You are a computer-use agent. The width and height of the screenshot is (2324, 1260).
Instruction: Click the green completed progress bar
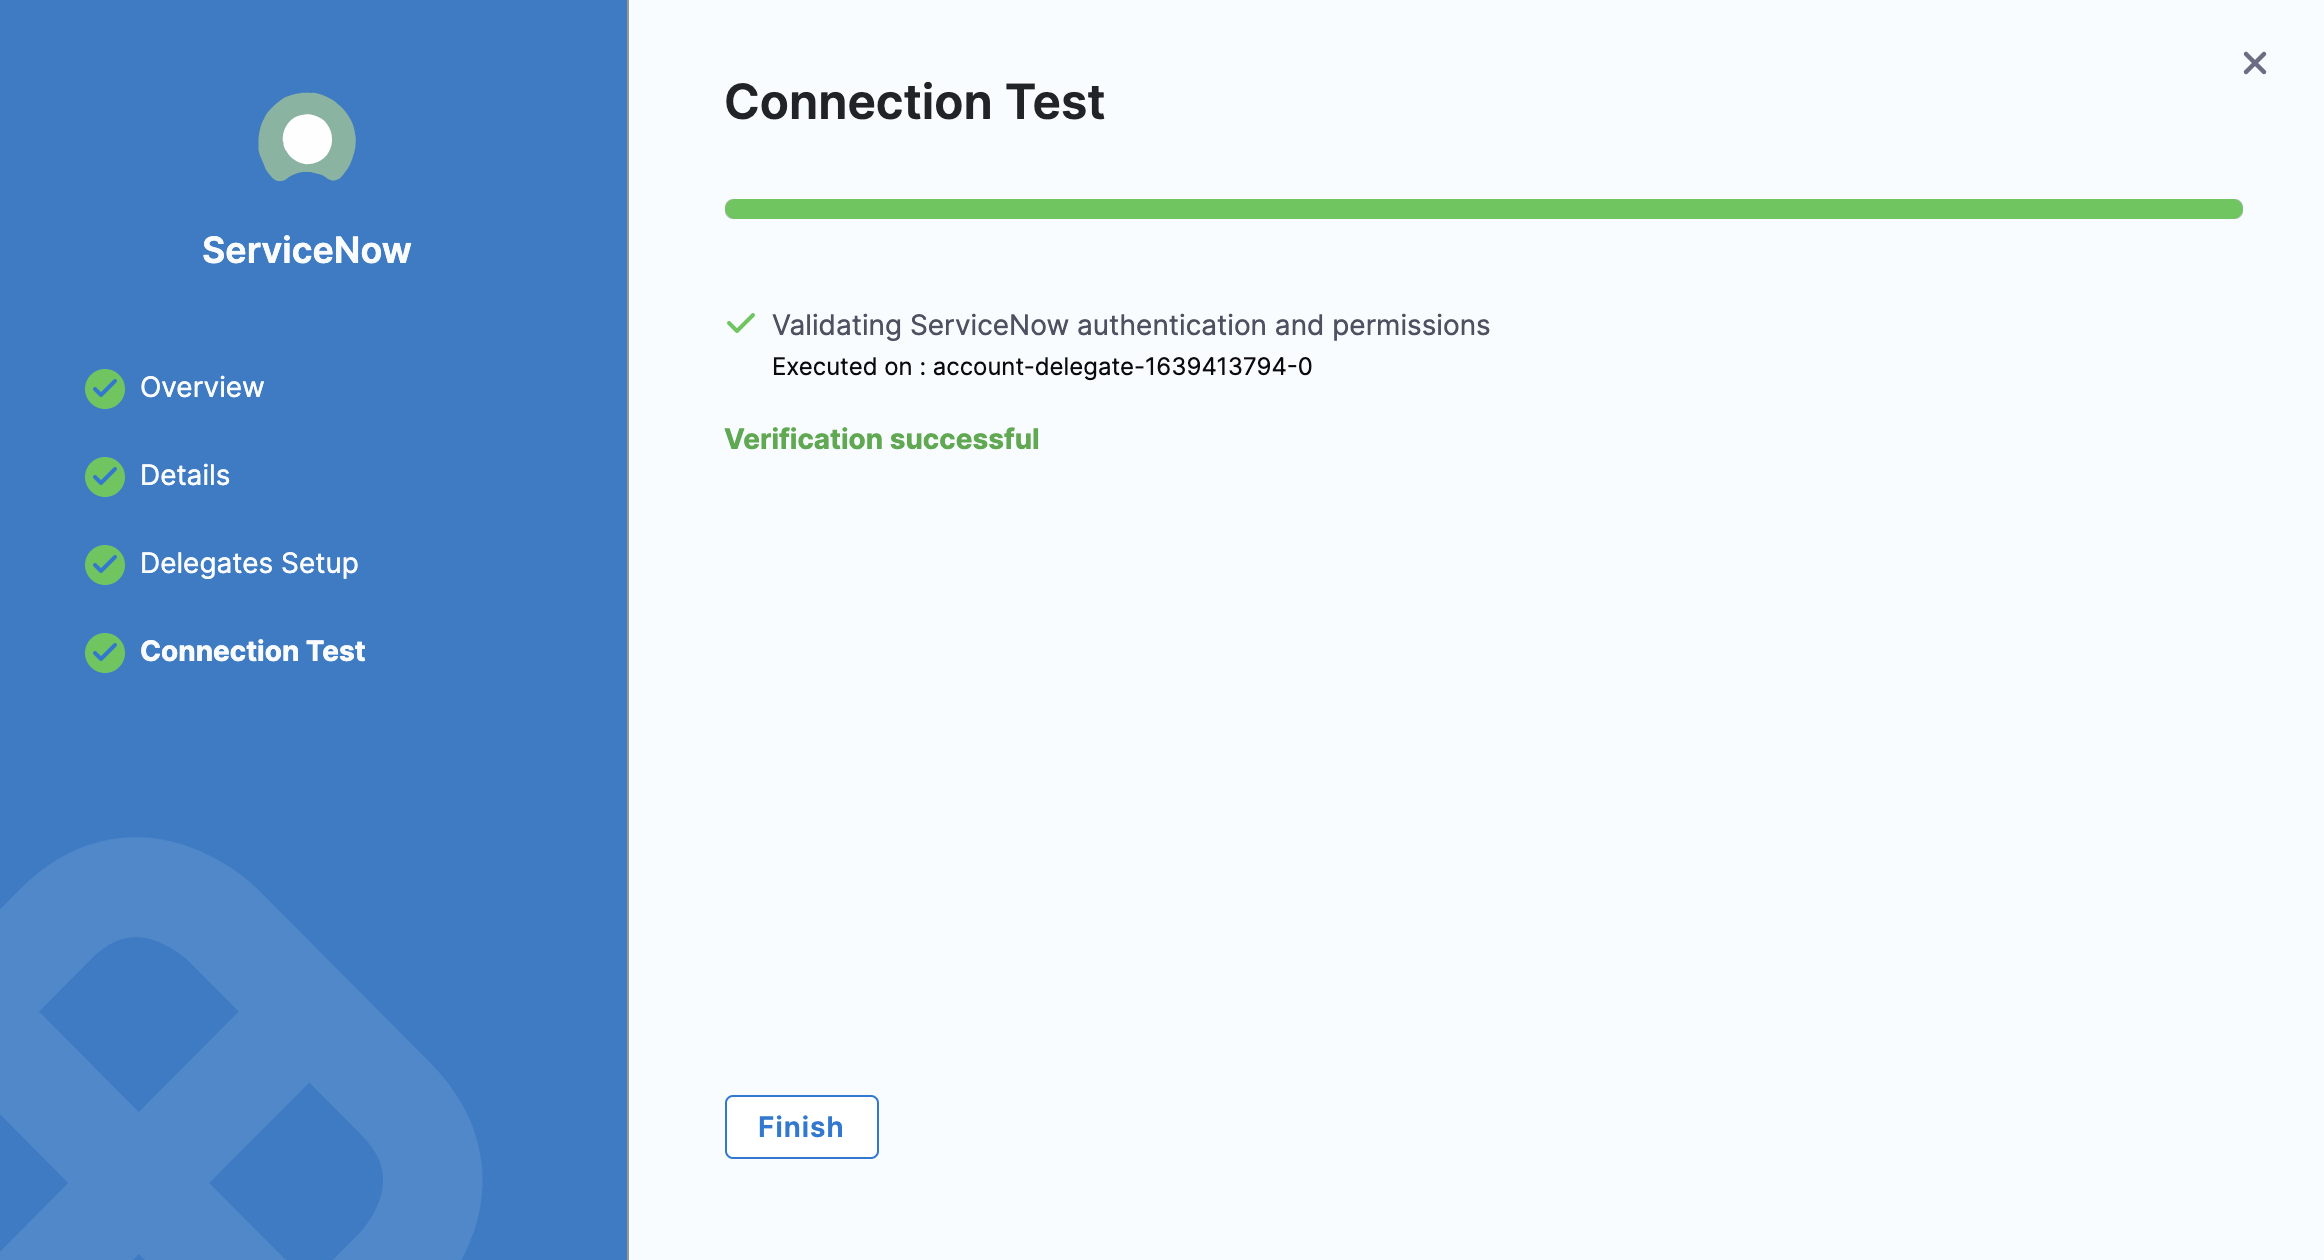pos(1483,209)
